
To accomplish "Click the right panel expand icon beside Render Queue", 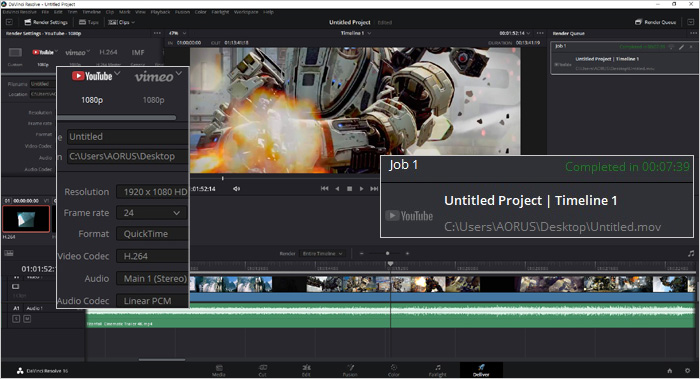I will pyautogui.click(x=691, y=22).
